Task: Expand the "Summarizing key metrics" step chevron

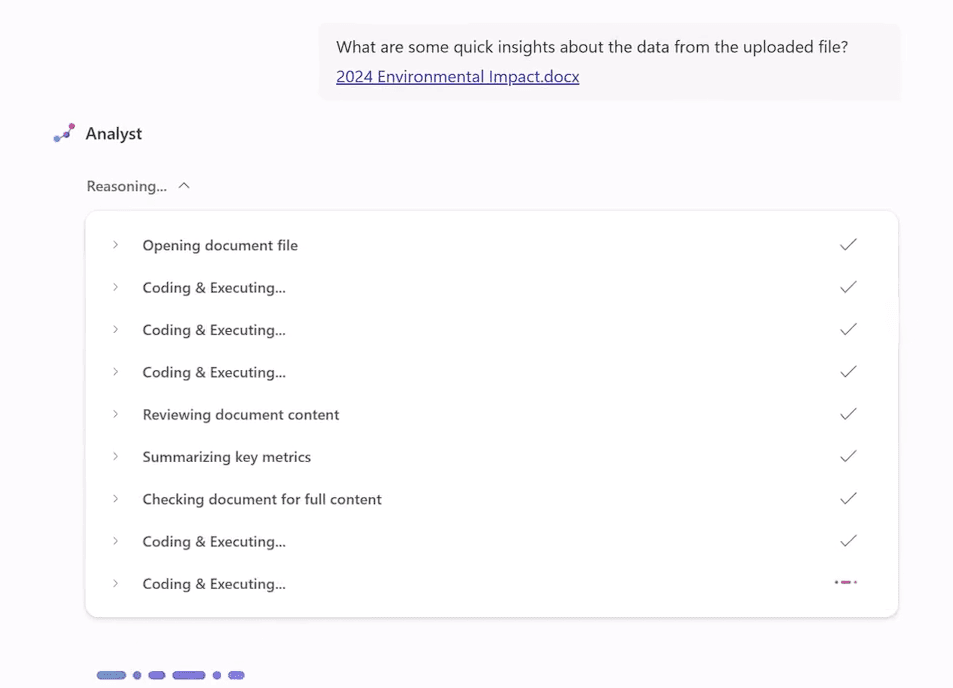Action: click(x=116, y=457)
